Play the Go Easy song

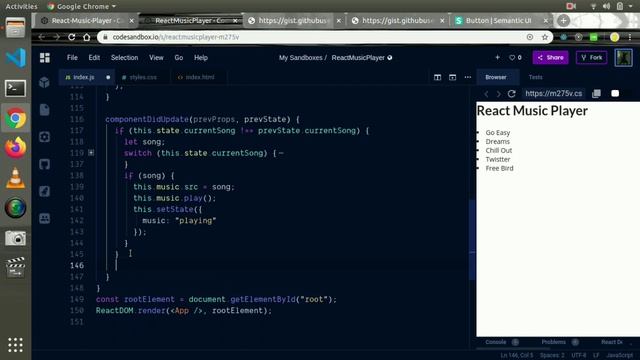coord(498,133)
